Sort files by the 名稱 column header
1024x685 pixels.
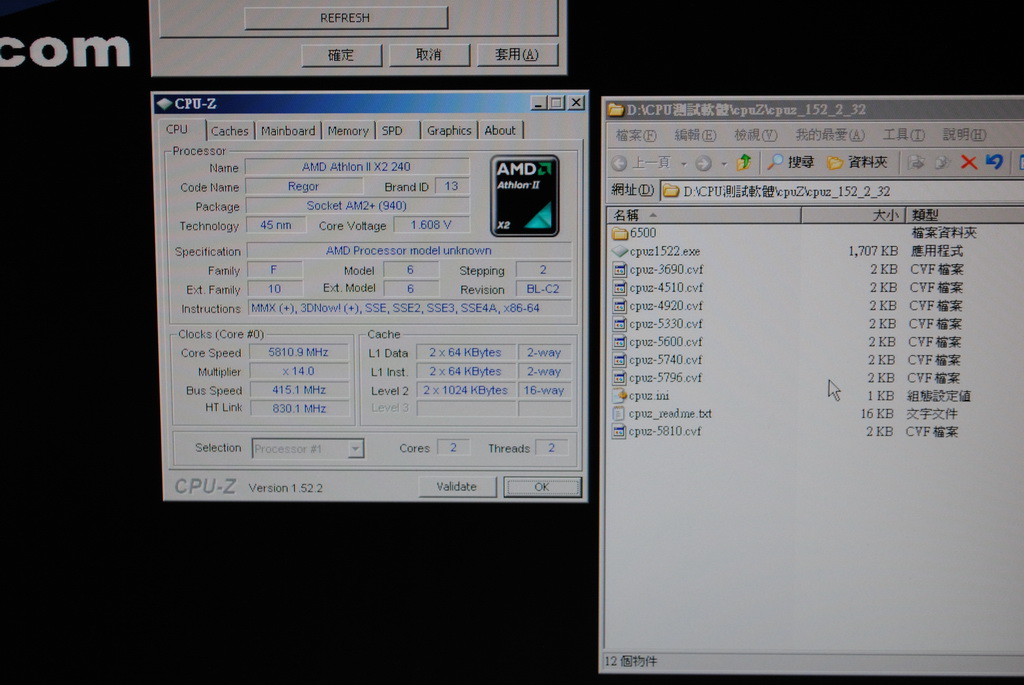[703, 215]
